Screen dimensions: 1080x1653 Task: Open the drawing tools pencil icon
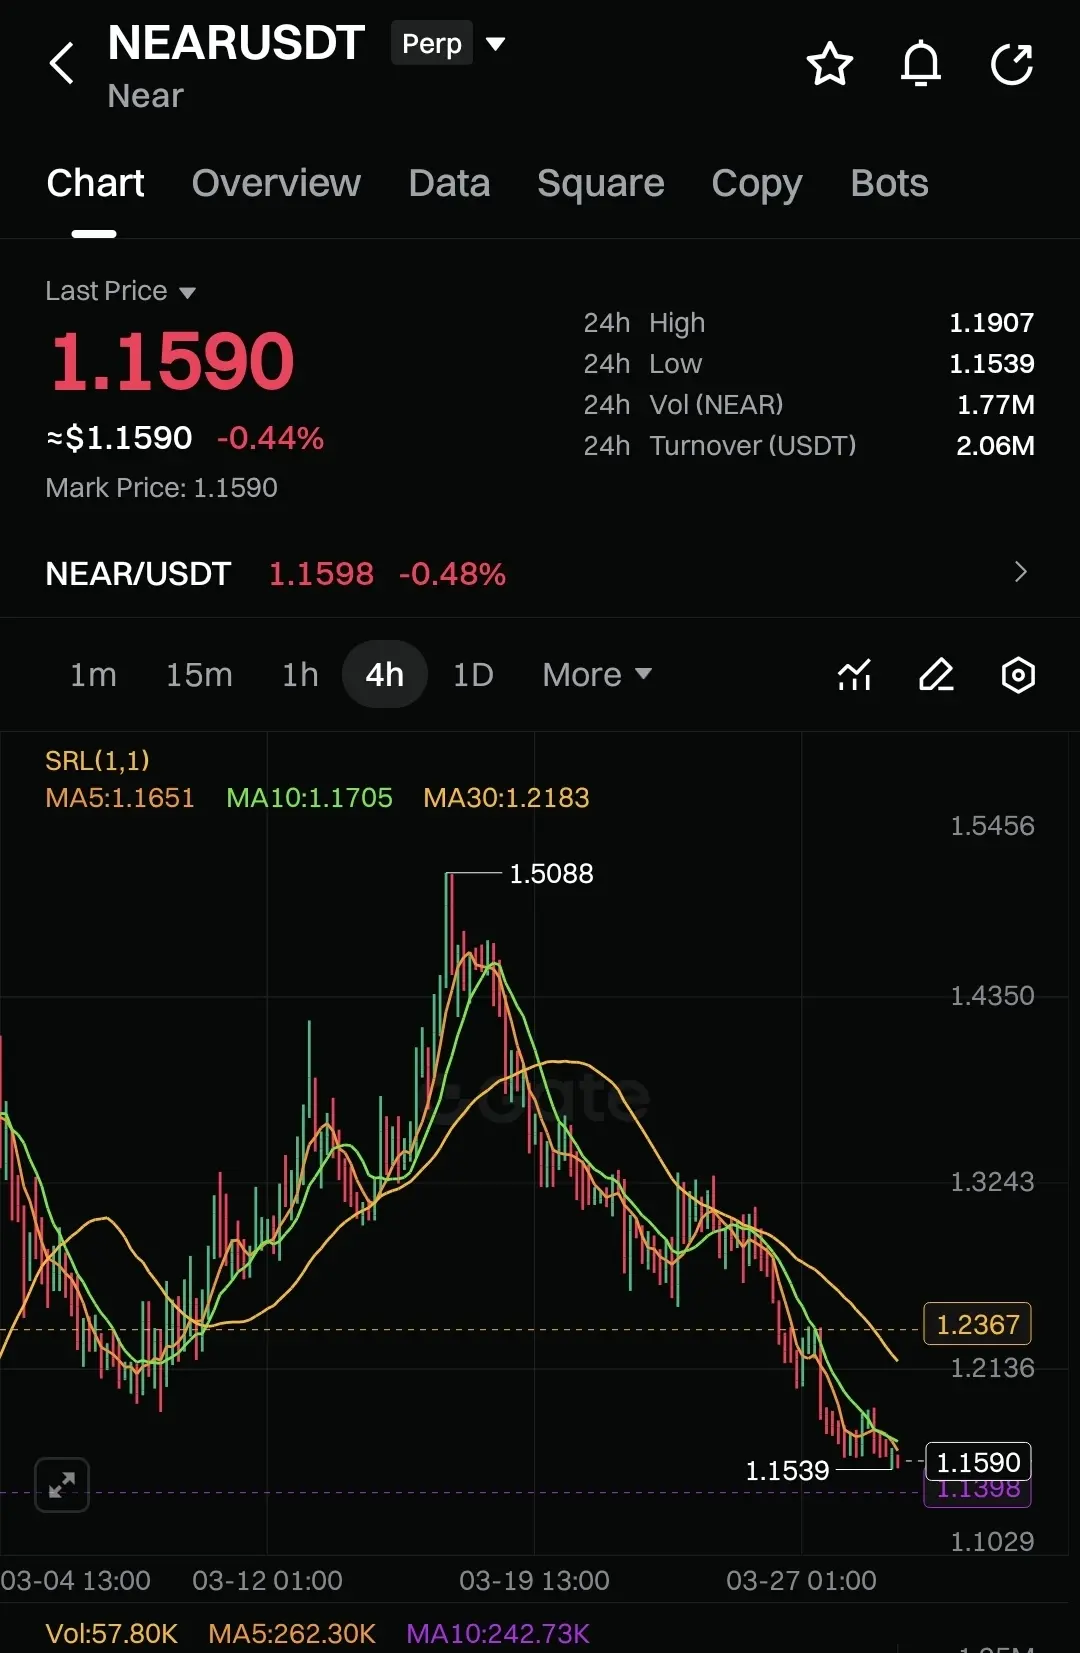pyautogui.click(x=936, y=675)
